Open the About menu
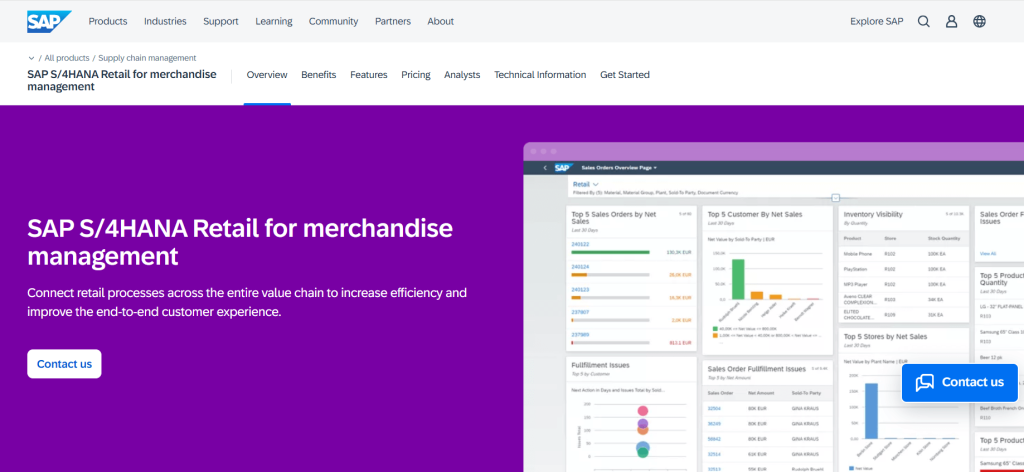The image size is (1024, 472). click(x=441, y=21)
